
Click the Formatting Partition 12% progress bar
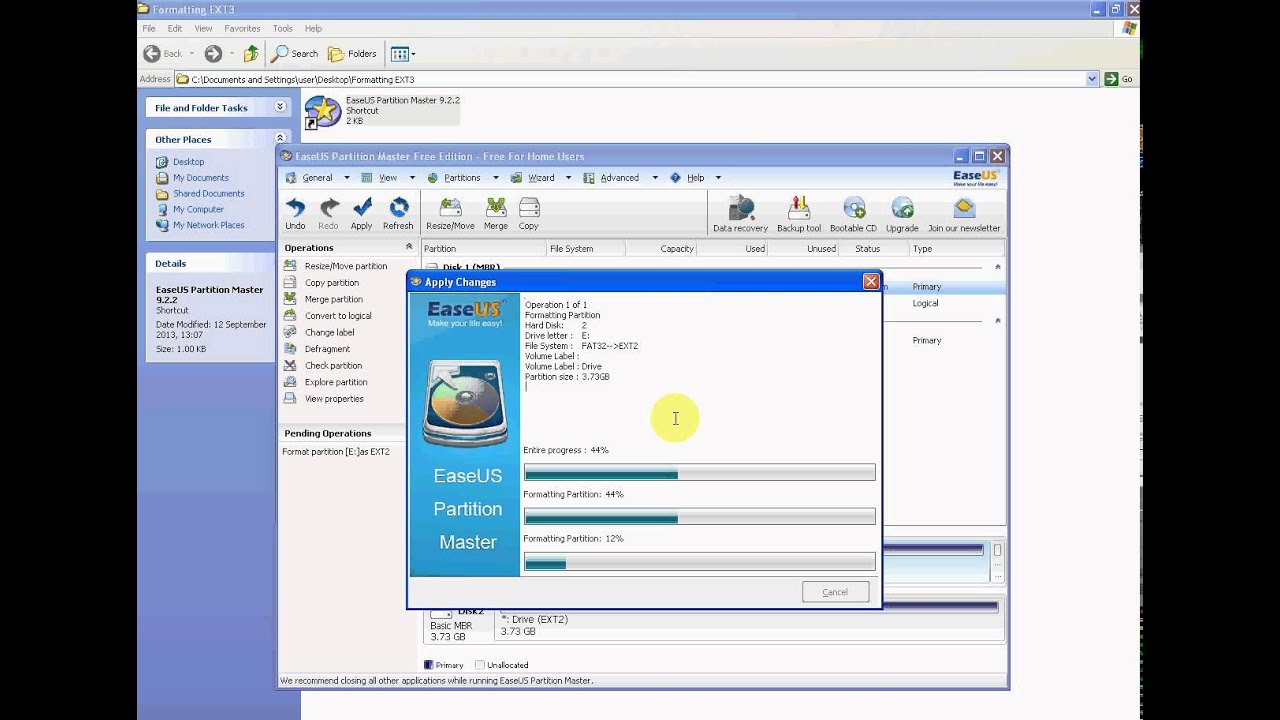699,563
